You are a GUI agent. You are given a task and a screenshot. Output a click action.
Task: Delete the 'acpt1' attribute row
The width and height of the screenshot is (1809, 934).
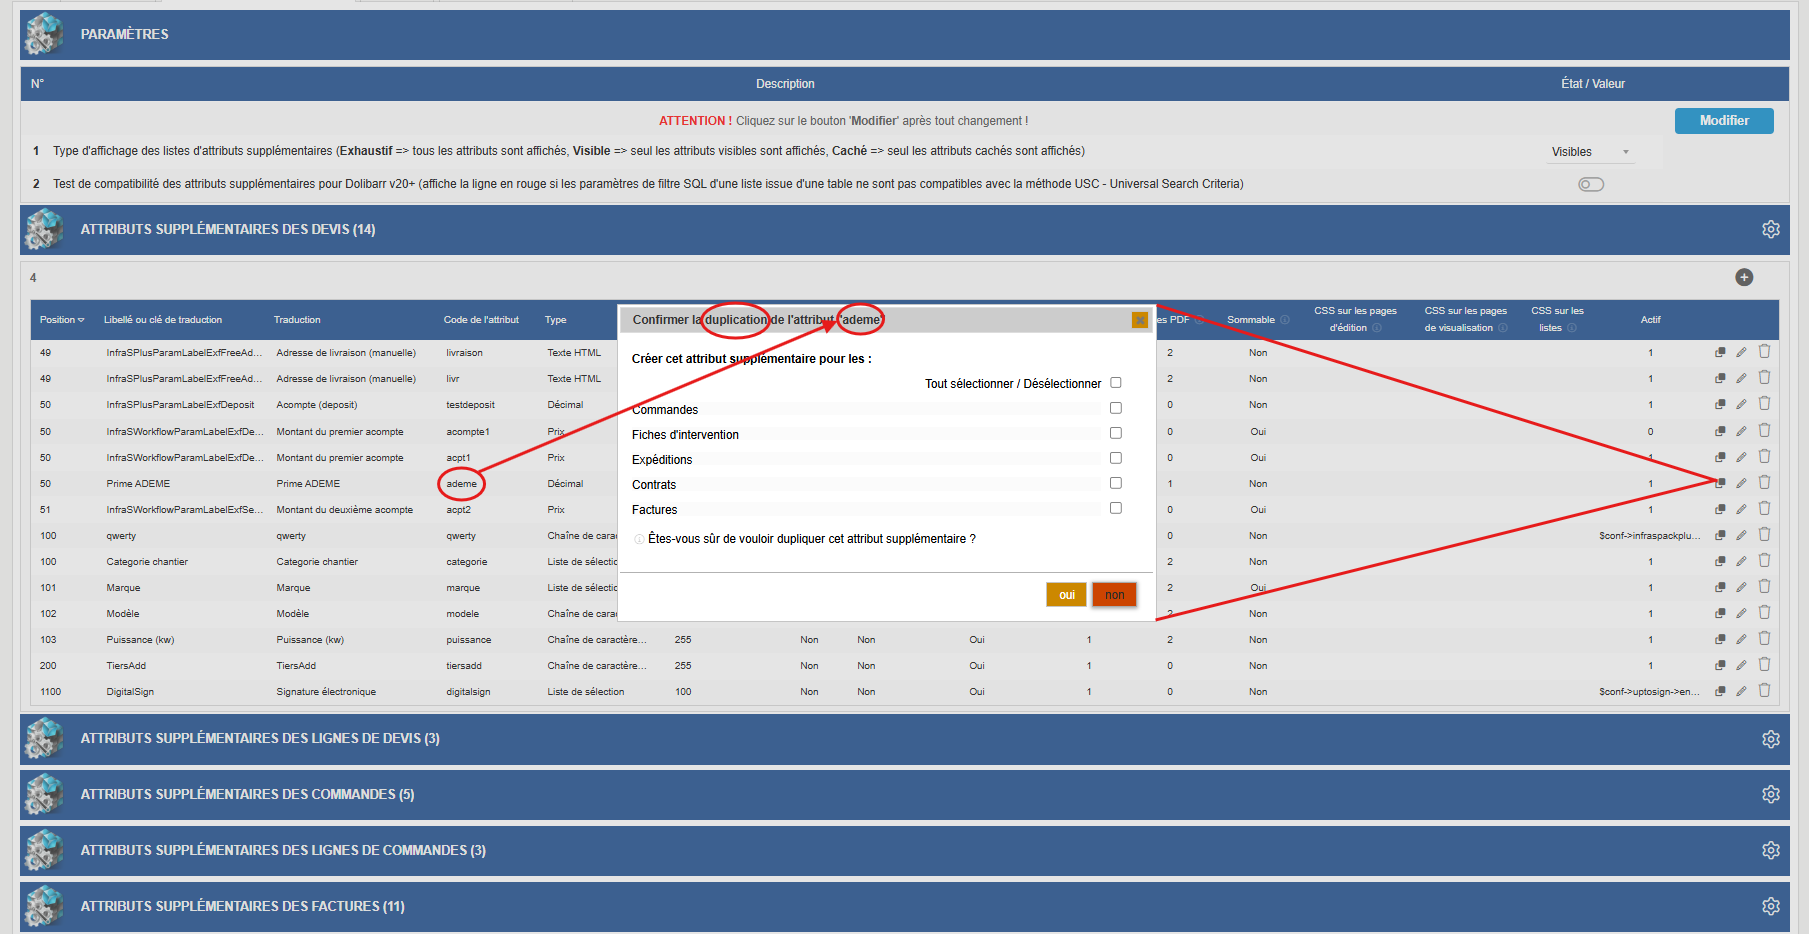1764,456
